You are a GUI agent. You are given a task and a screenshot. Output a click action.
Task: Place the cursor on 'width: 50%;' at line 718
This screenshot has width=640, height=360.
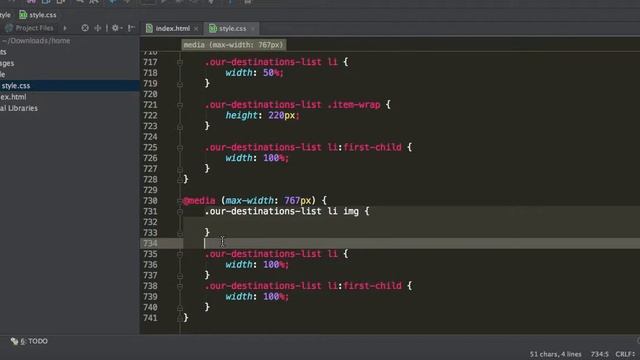[254, 73]
